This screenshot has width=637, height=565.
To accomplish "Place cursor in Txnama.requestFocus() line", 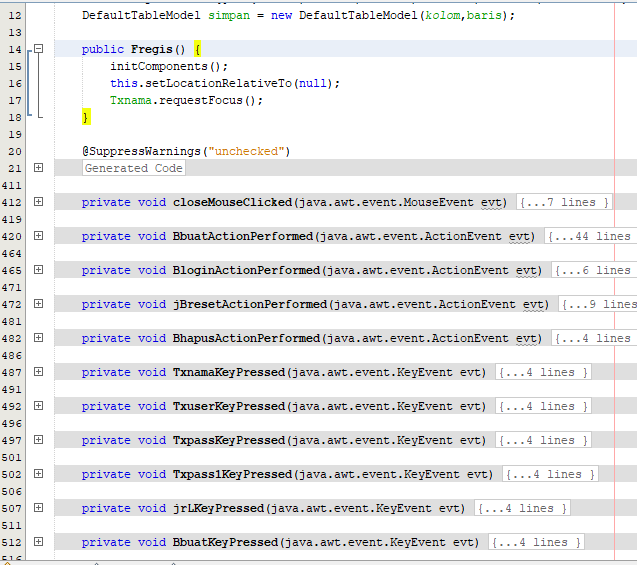I will [x=186, y=100].
